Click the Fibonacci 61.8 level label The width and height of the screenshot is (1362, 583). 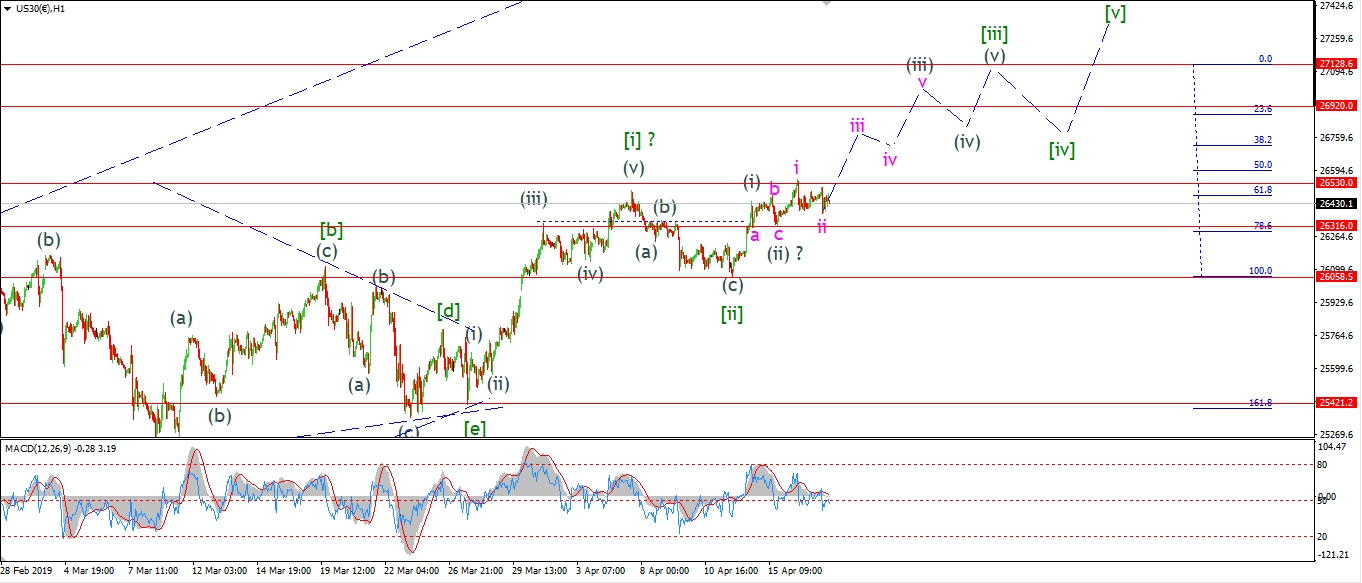click(1262, 190)
